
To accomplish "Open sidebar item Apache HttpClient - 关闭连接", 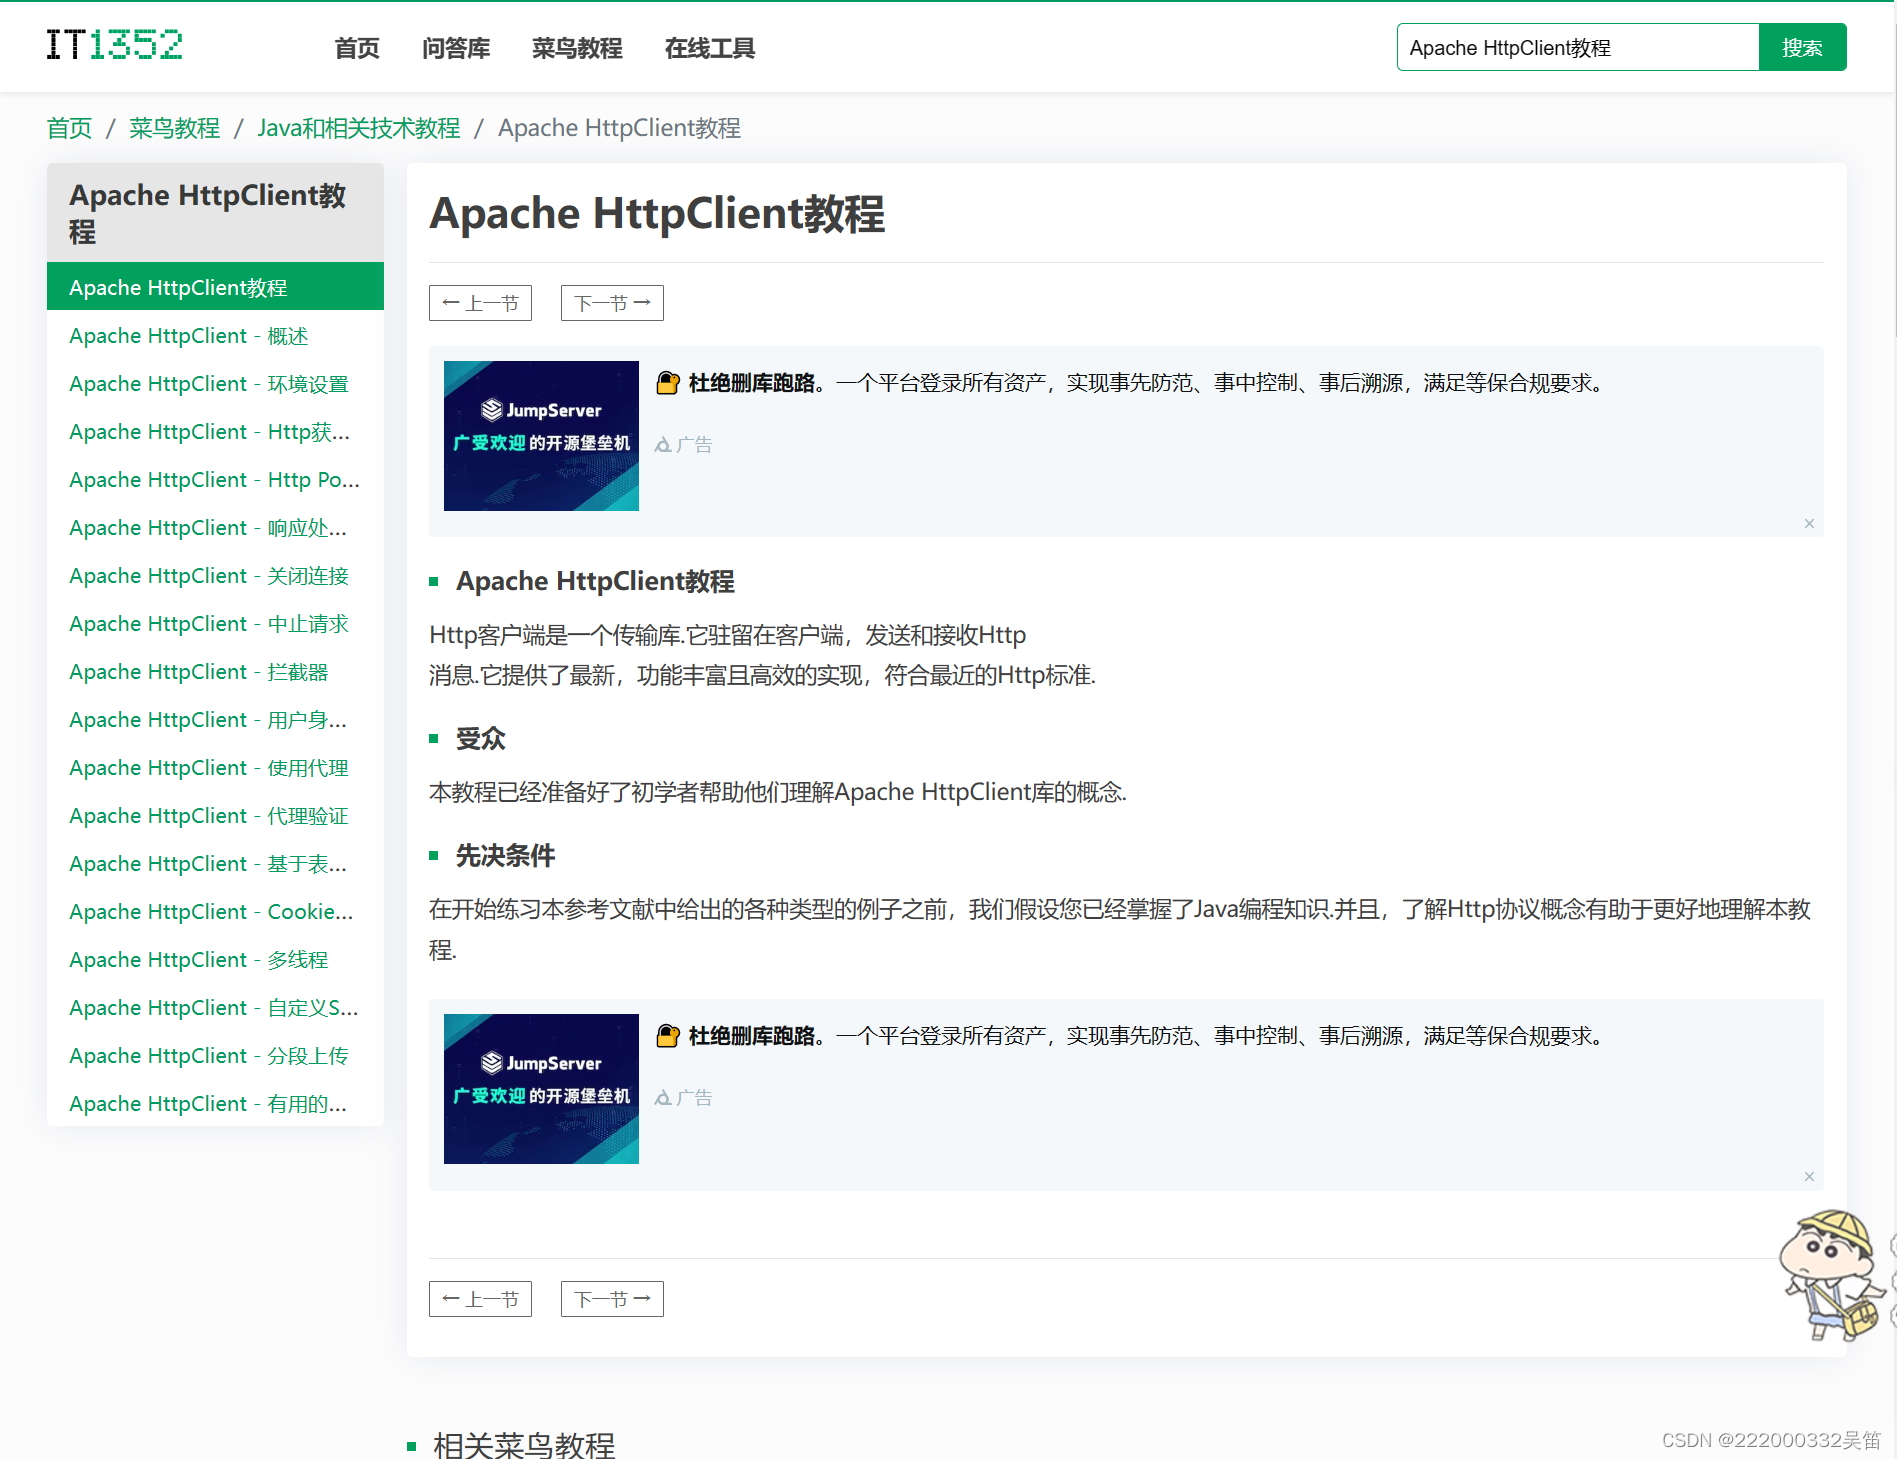I will coord(215,576).
